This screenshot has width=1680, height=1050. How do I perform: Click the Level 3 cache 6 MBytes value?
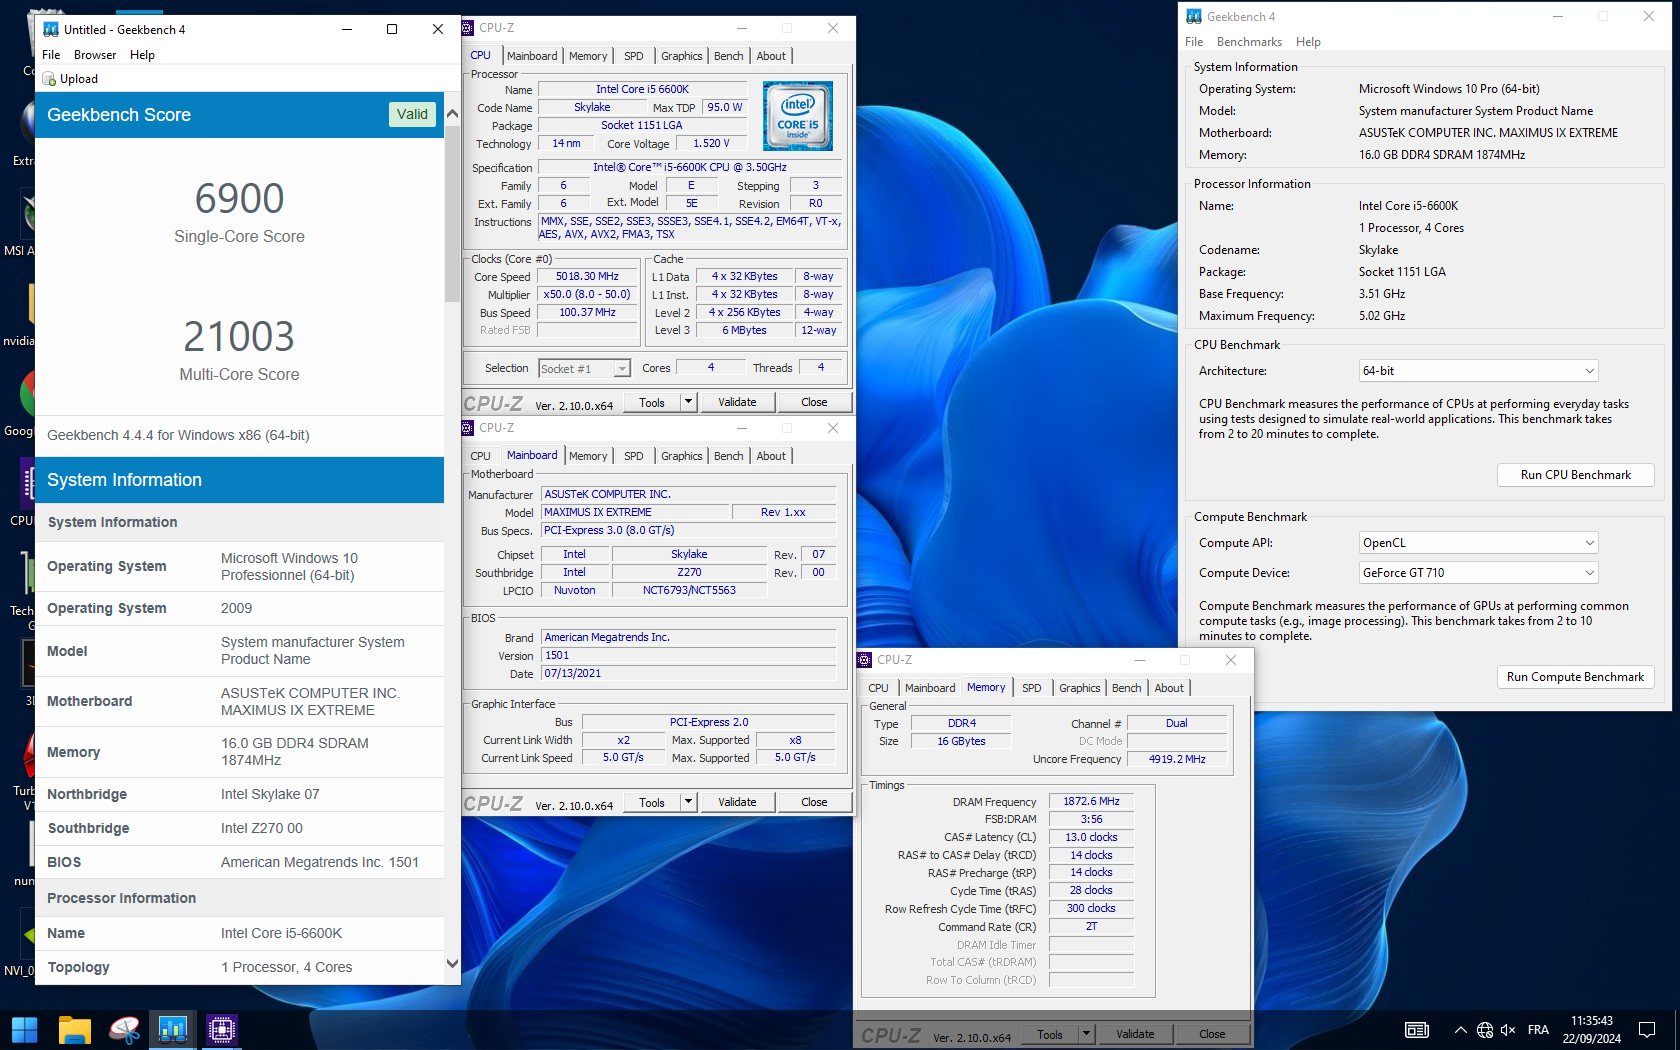point(744,331)
